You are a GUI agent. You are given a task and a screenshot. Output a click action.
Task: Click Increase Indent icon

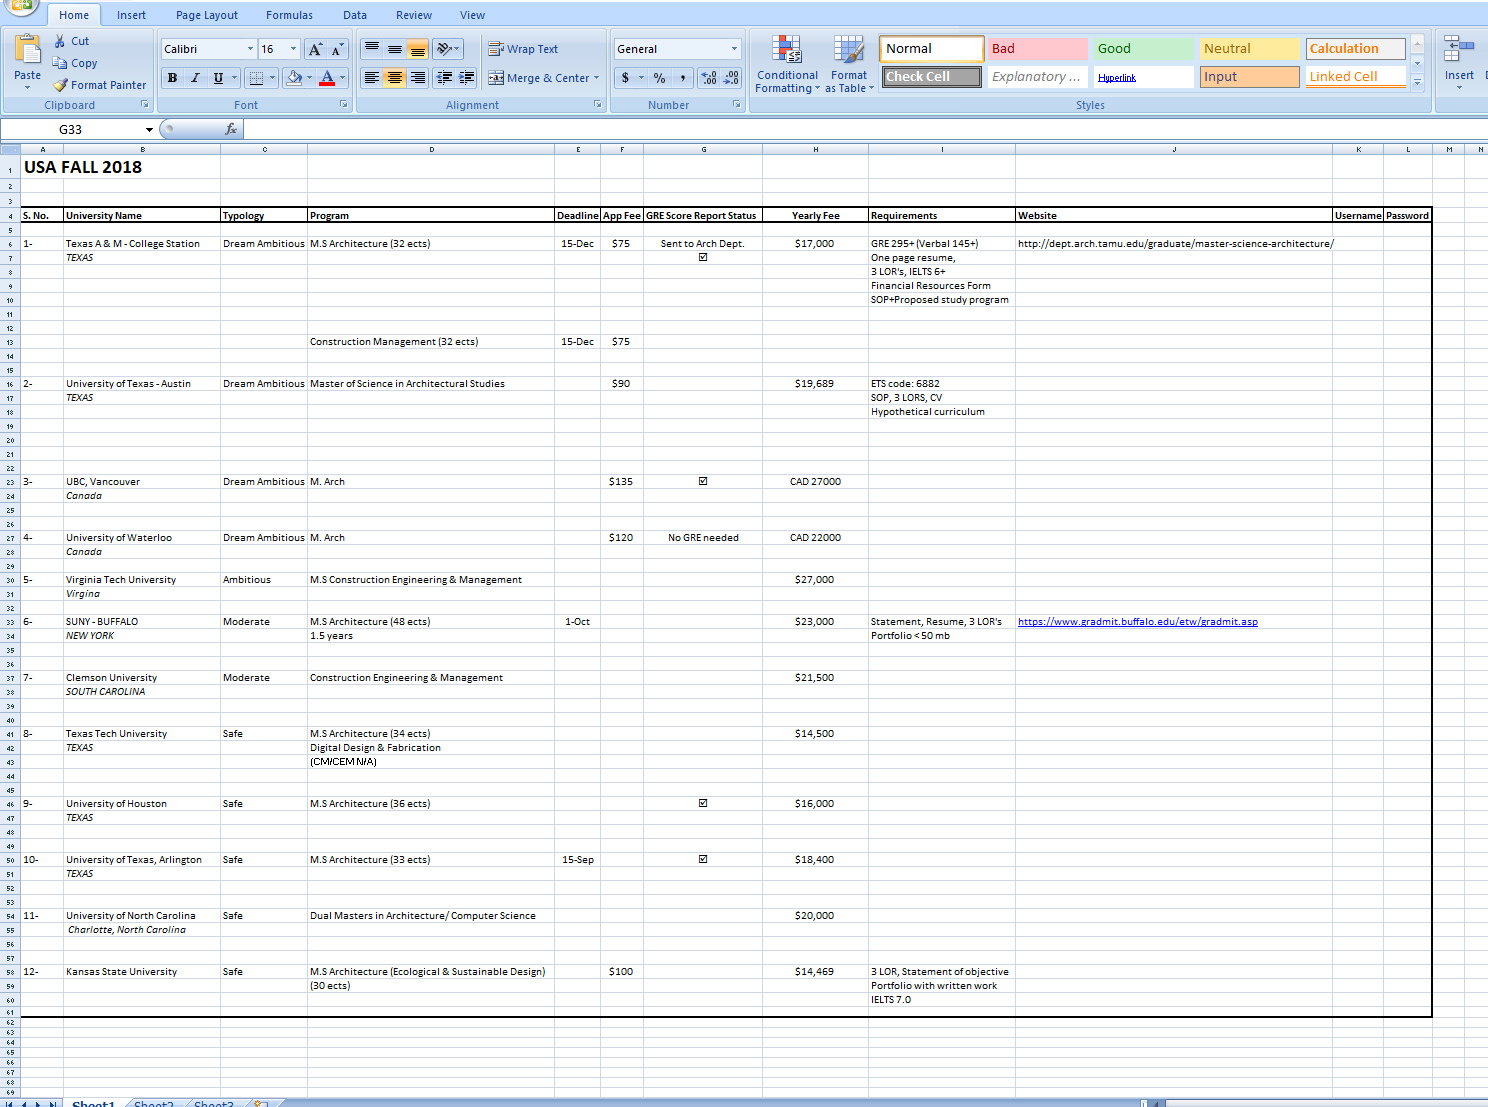click(x=467, y=78)
